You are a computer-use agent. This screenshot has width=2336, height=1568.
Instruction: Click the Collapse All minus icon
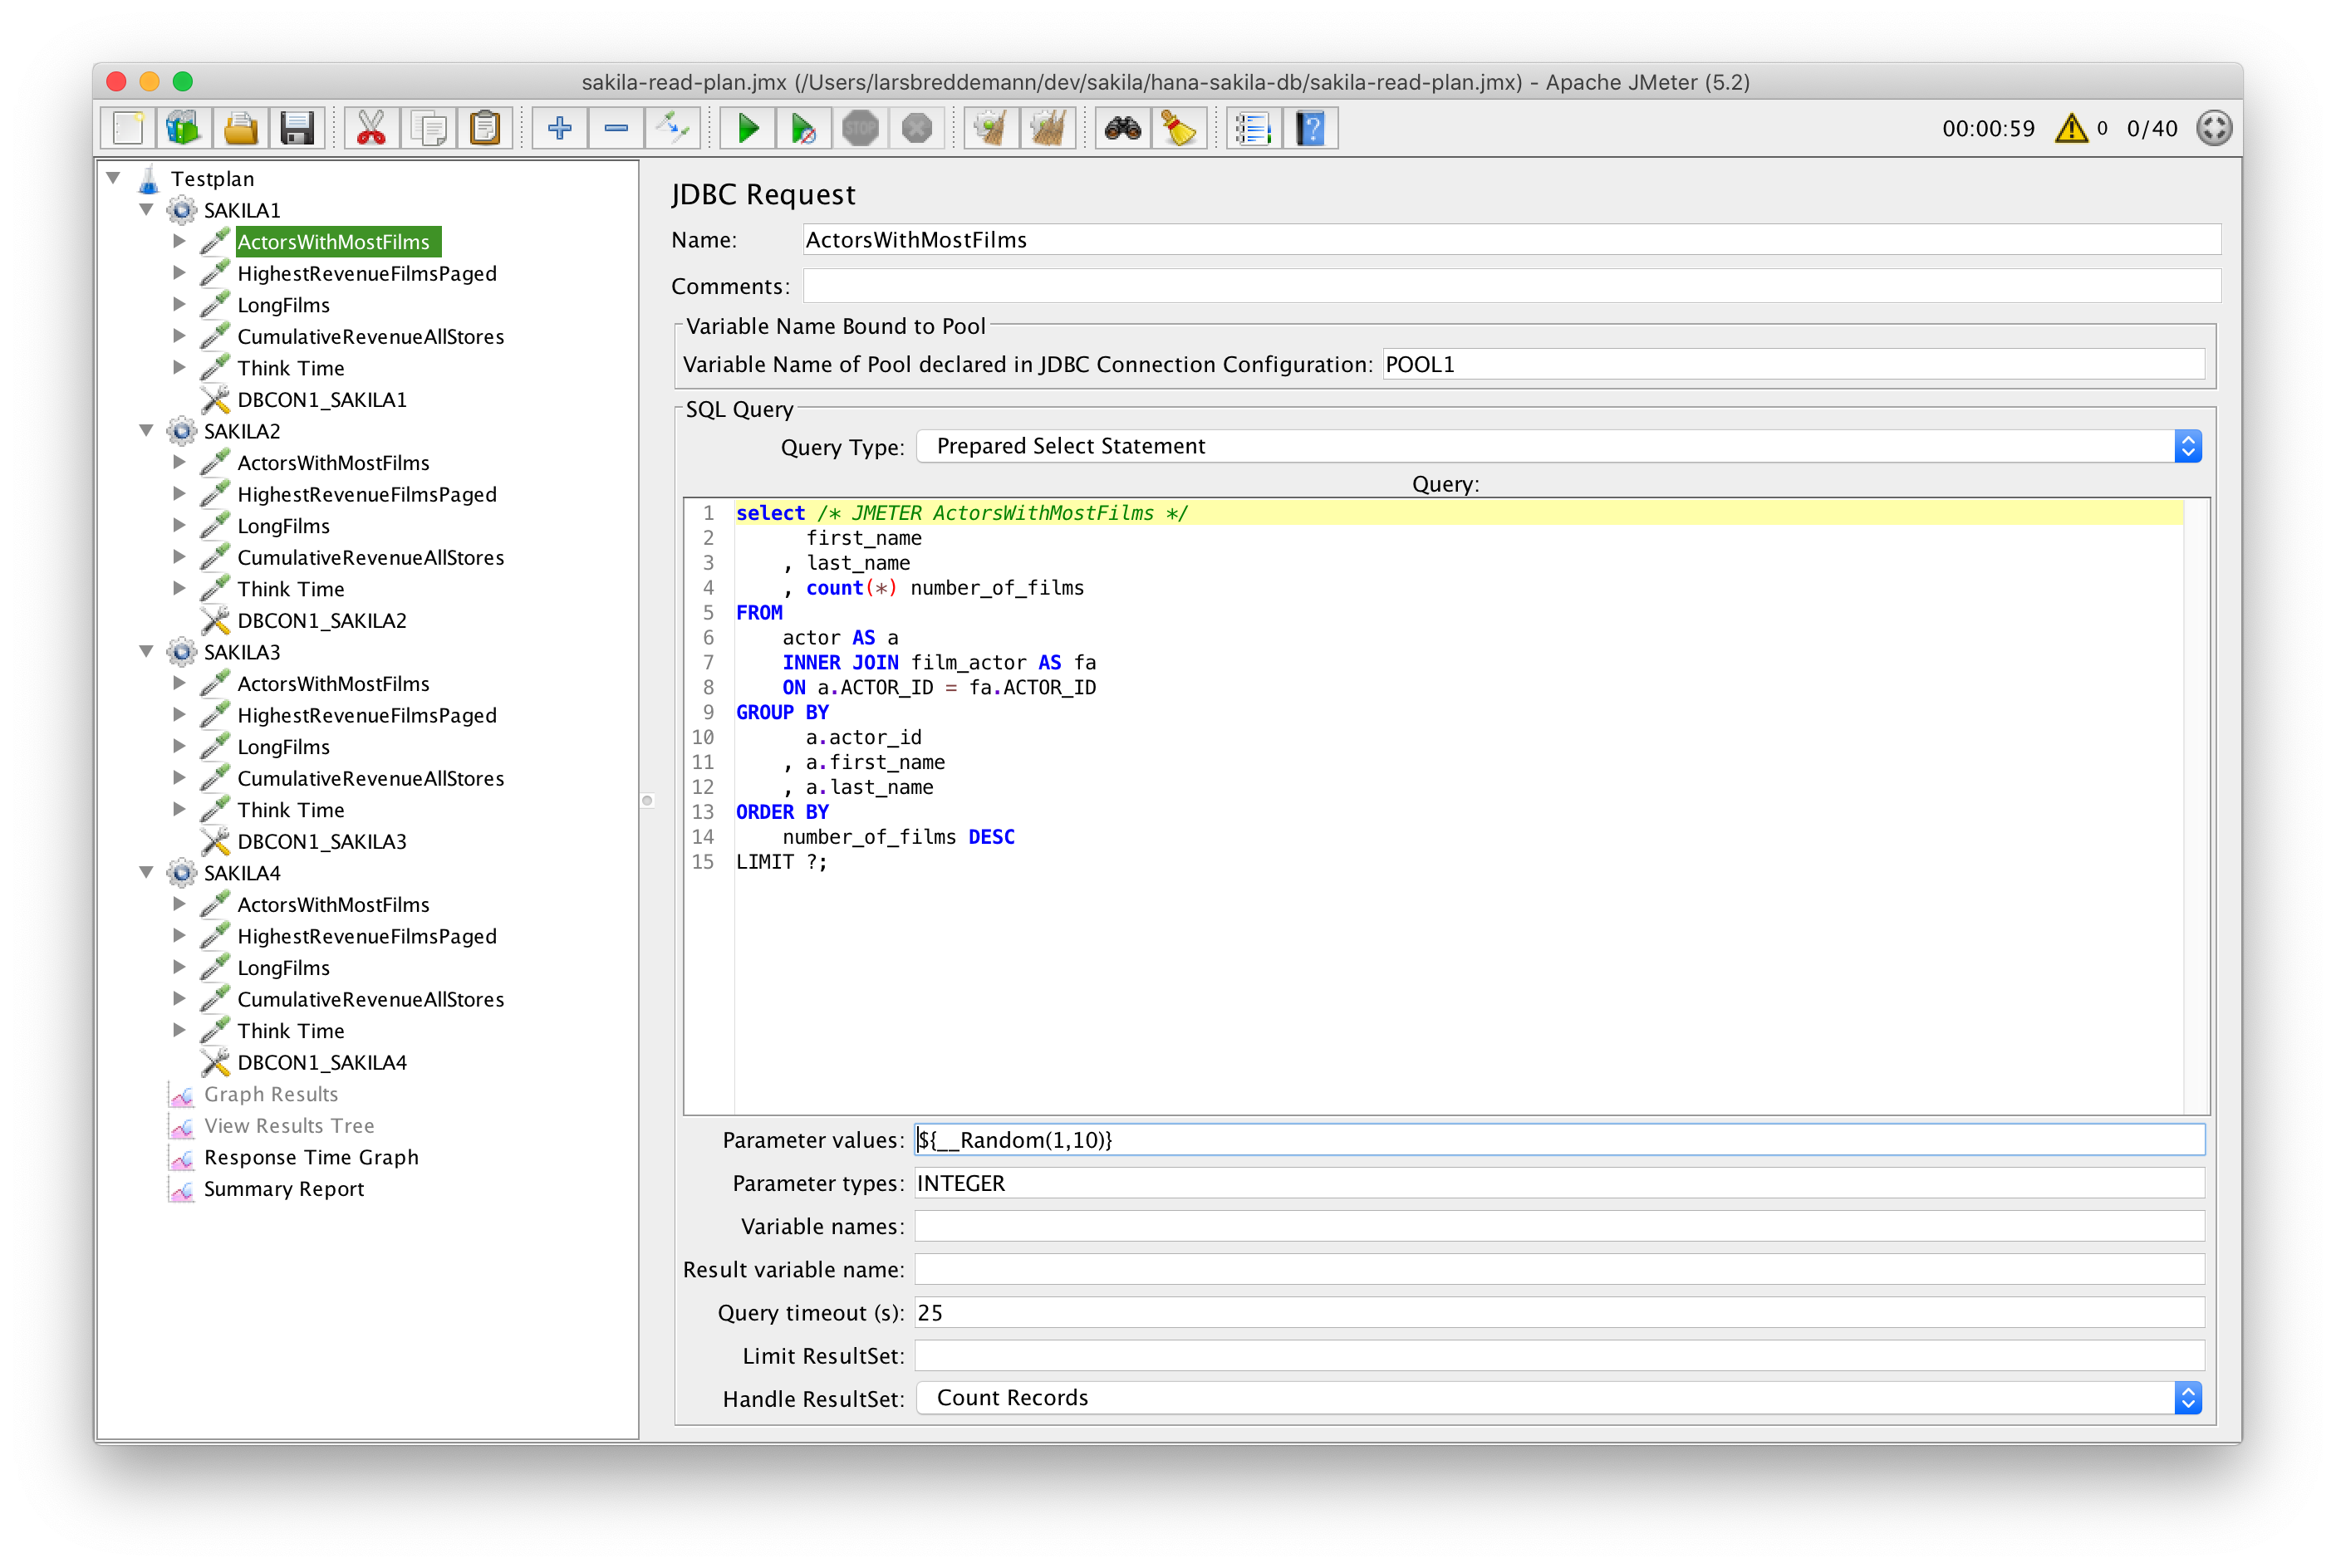(x=616, y=128)
